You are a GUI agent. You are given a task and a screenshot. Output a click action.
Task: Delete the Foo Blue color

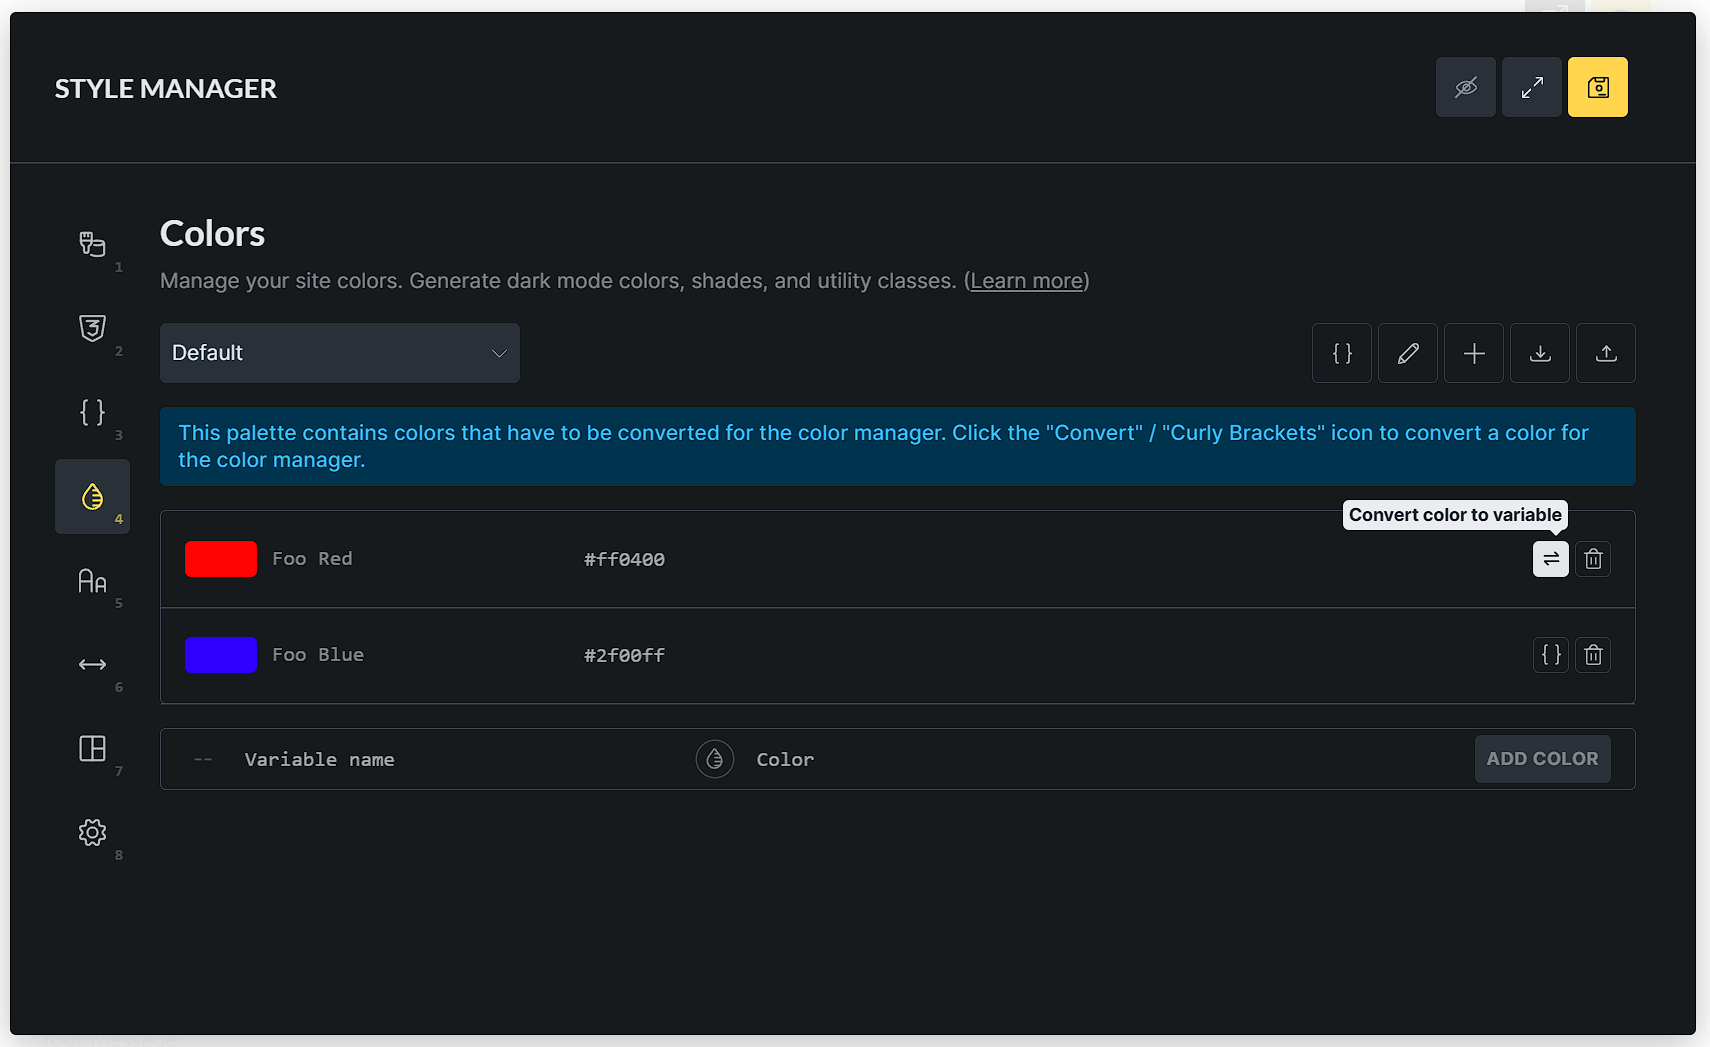pos(1593,655)
